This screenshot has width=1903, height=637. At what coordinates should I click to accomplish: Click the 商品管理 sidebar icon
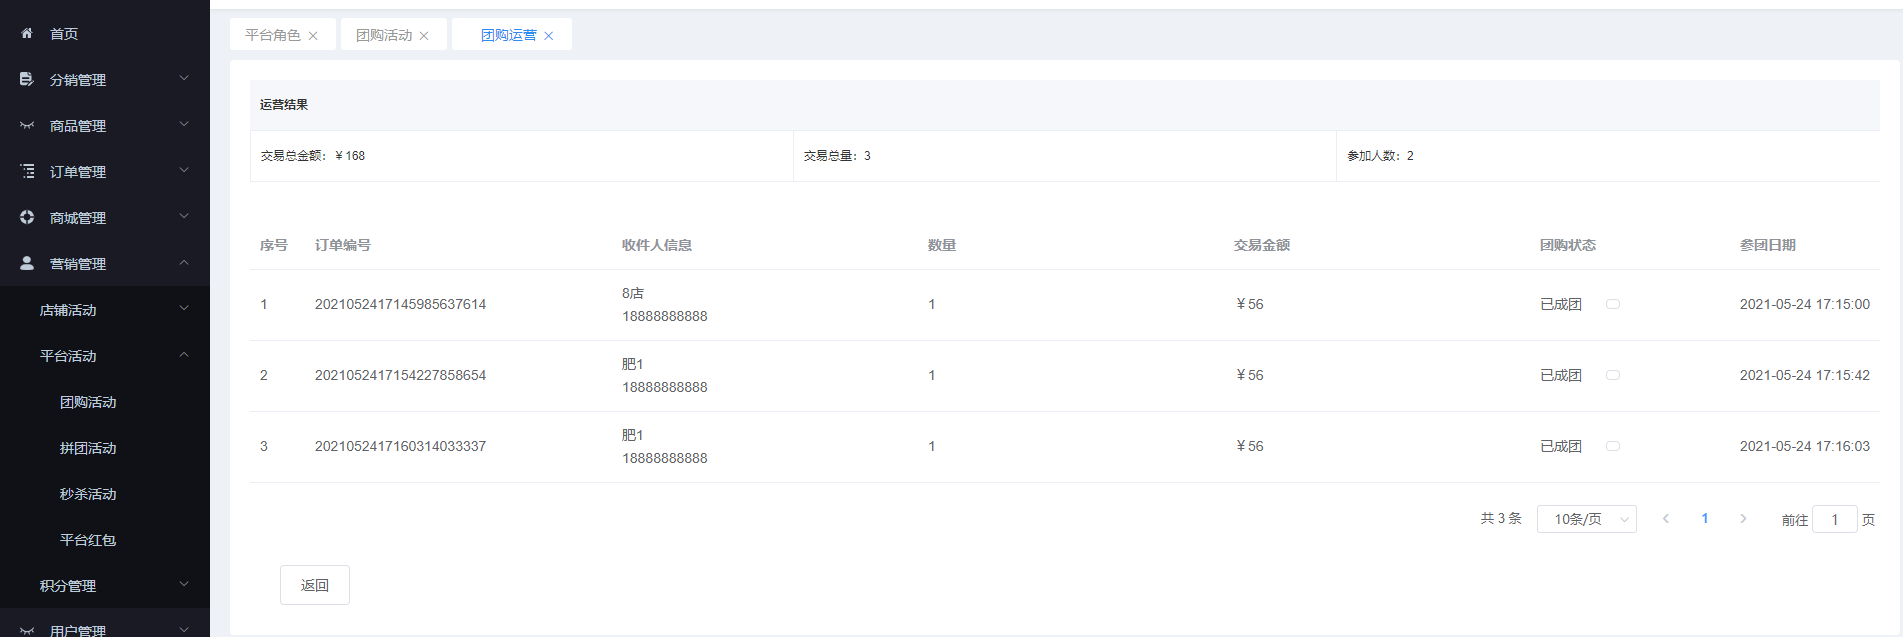27,125
